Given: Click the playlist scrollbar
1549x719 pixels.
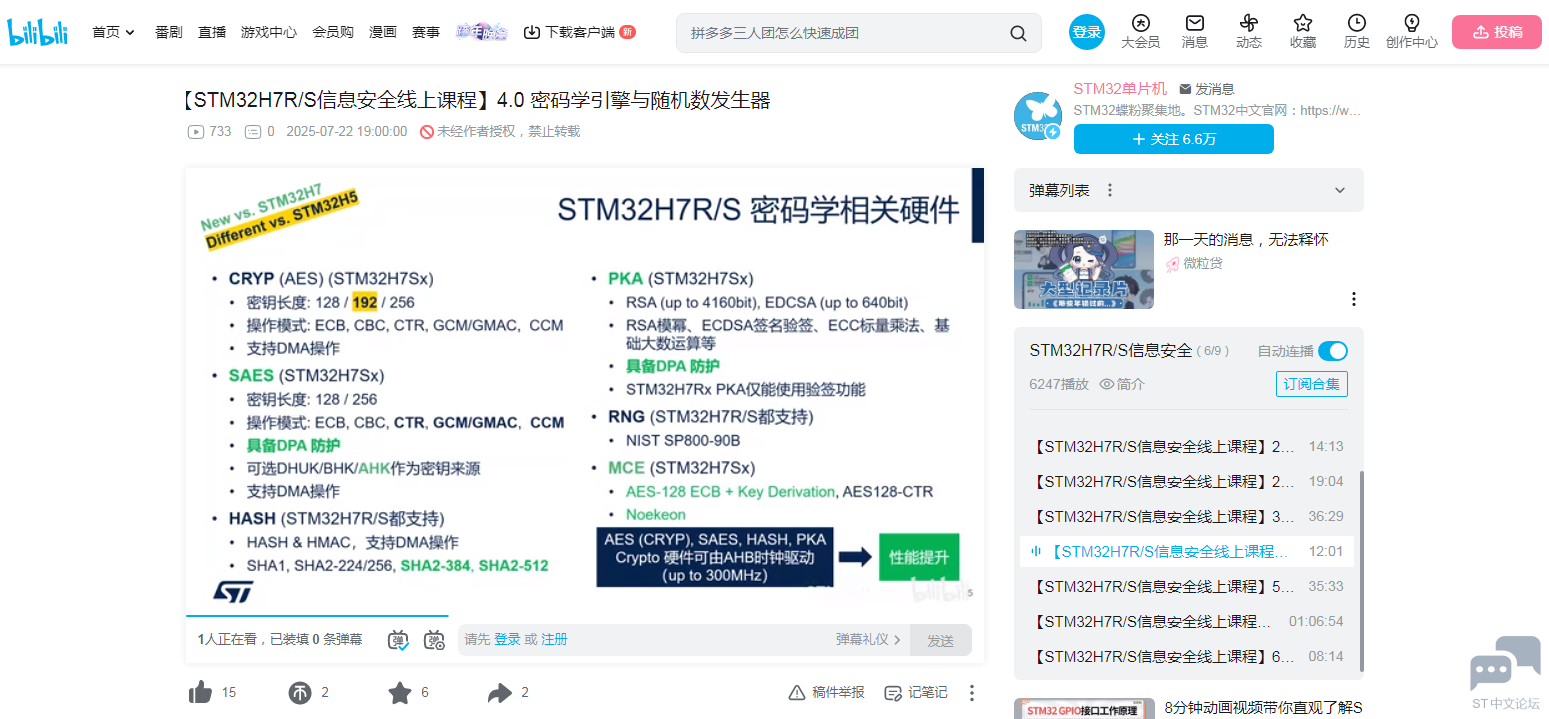Looking at the screenshot, I should (x=1360, y=571).
